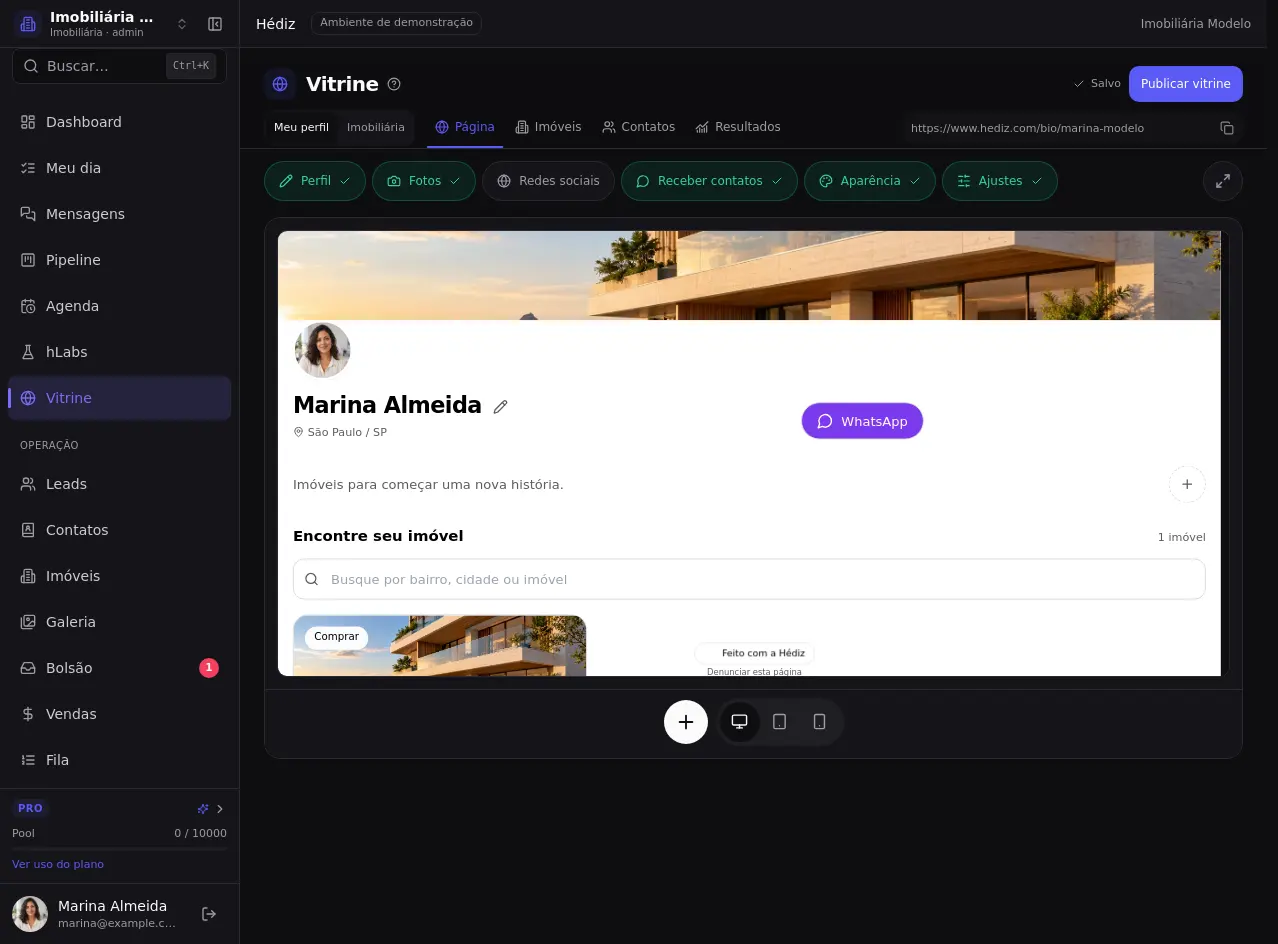
Task: Click the plus button beside the bio text
Action: tap(1187, 484)
